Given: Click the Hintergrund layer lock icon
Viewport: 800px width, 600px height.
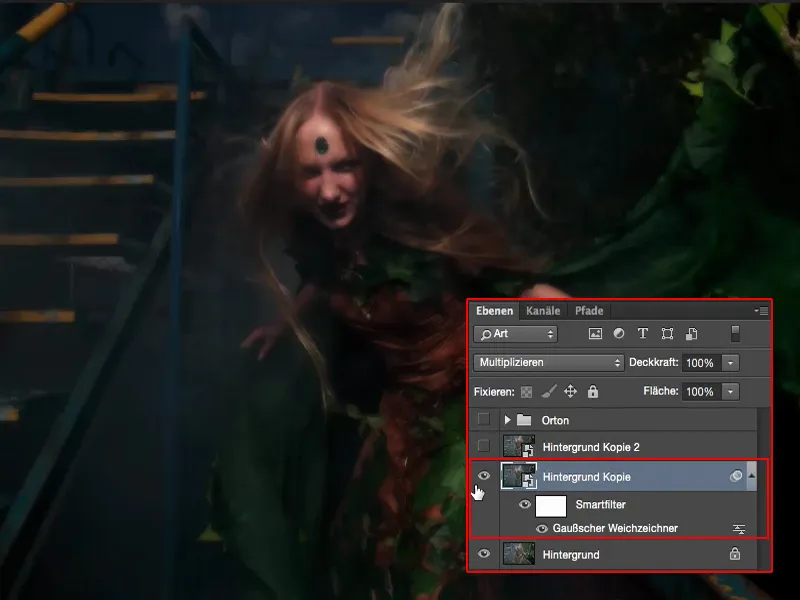Looking at the screenshot, I should 735,553.
